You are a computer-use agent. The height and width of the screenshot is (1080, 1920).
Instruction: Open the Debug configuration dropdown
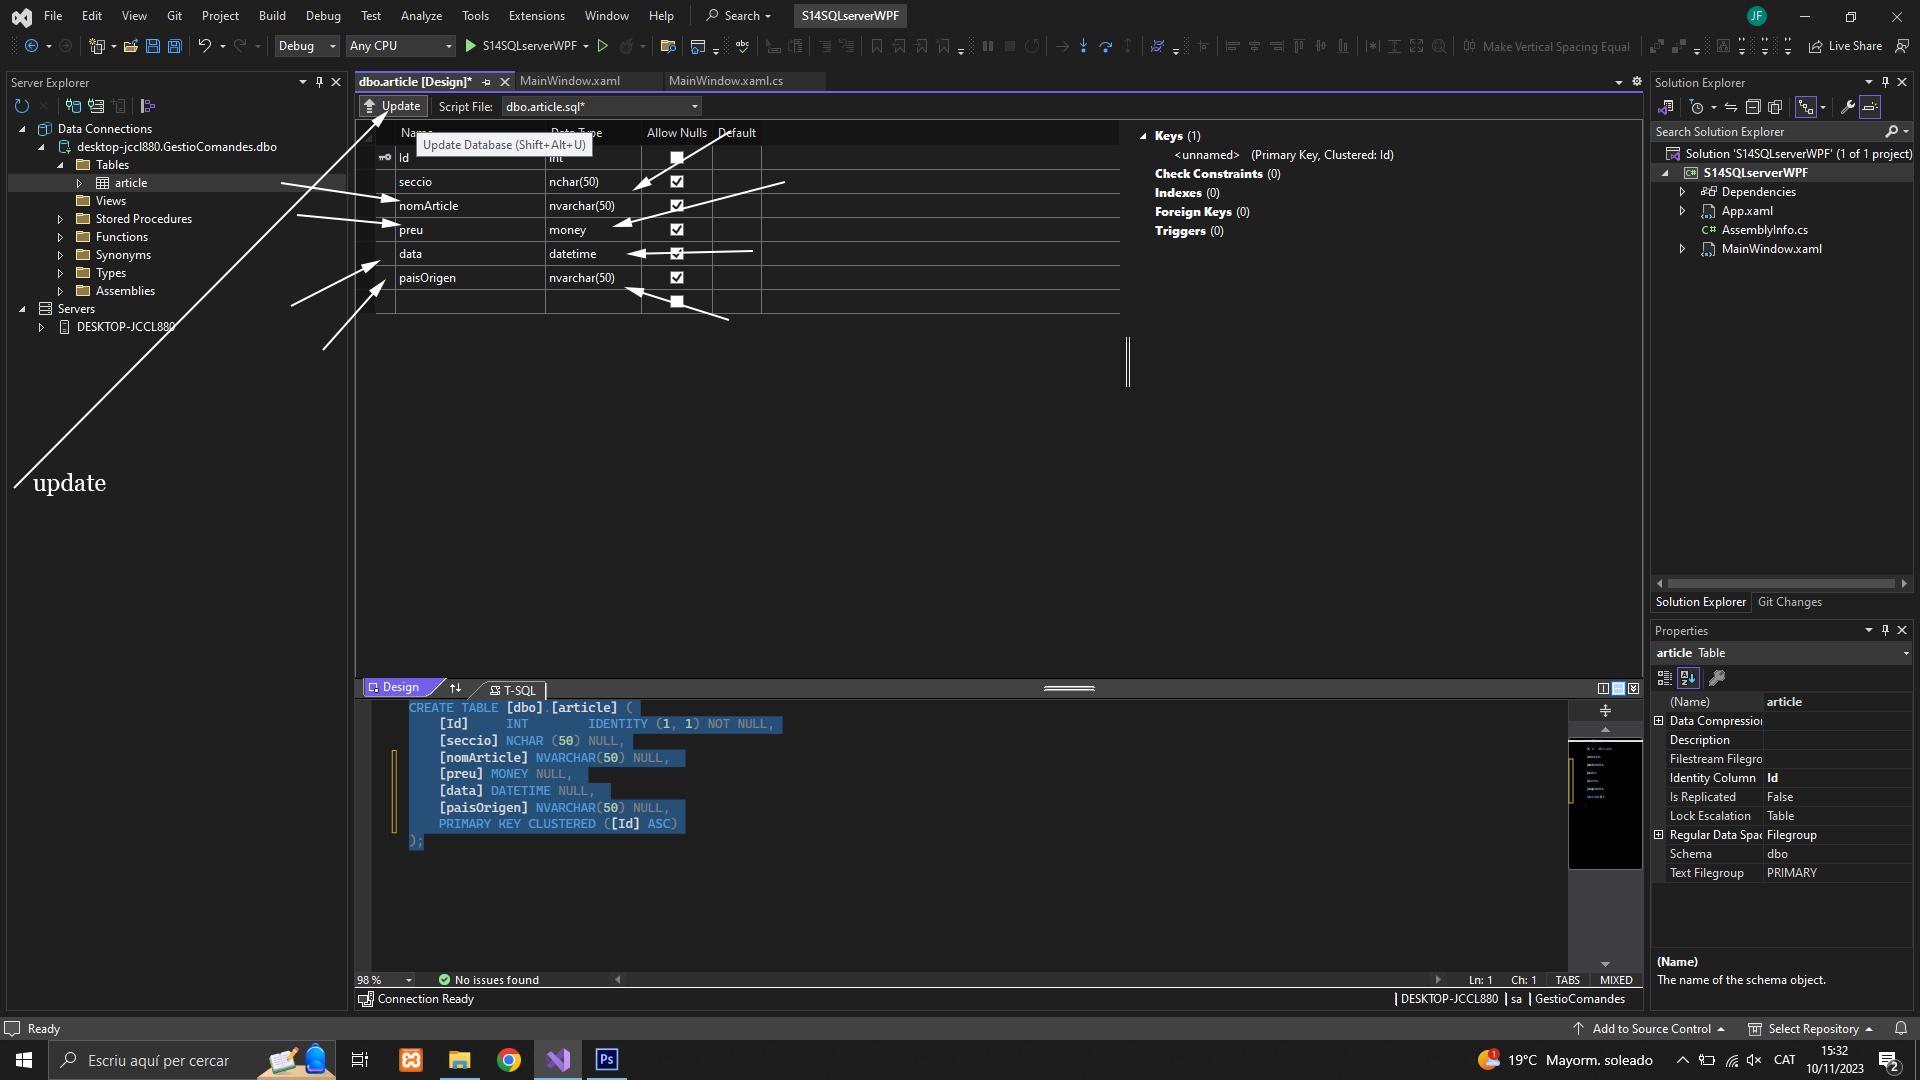306,46
